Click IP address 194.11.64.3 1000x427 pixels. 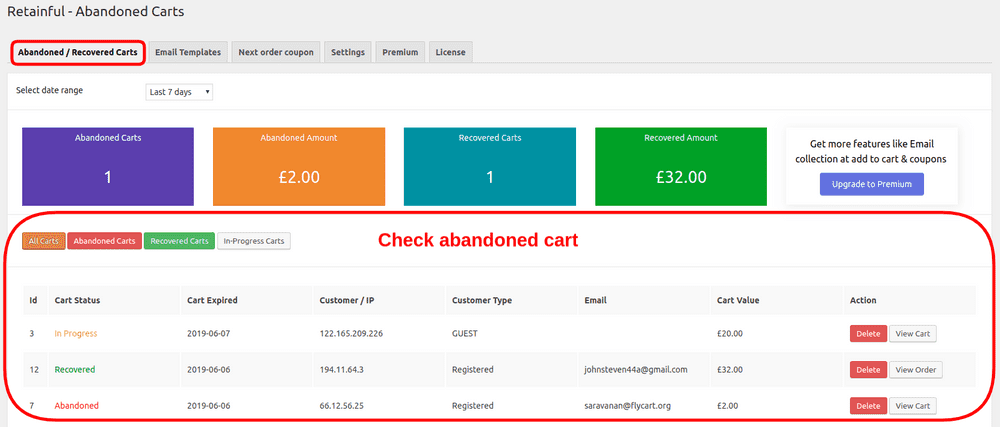(341, 370)
